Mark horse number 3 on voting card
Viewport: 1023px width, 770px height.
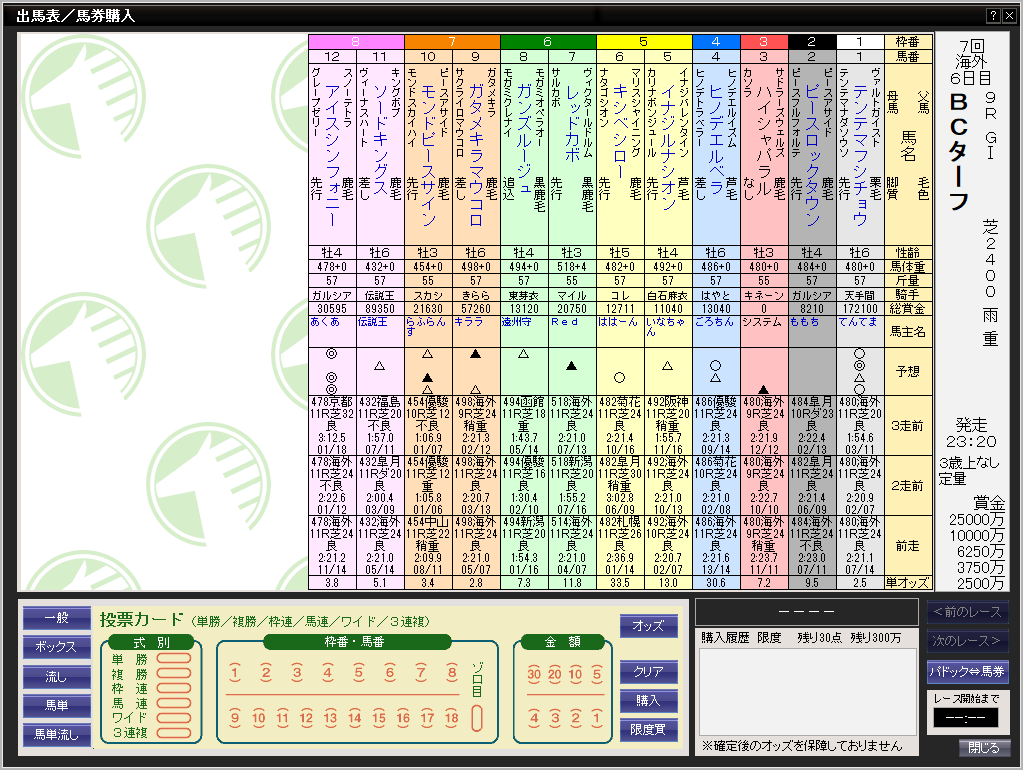click(x=297, y=673)
